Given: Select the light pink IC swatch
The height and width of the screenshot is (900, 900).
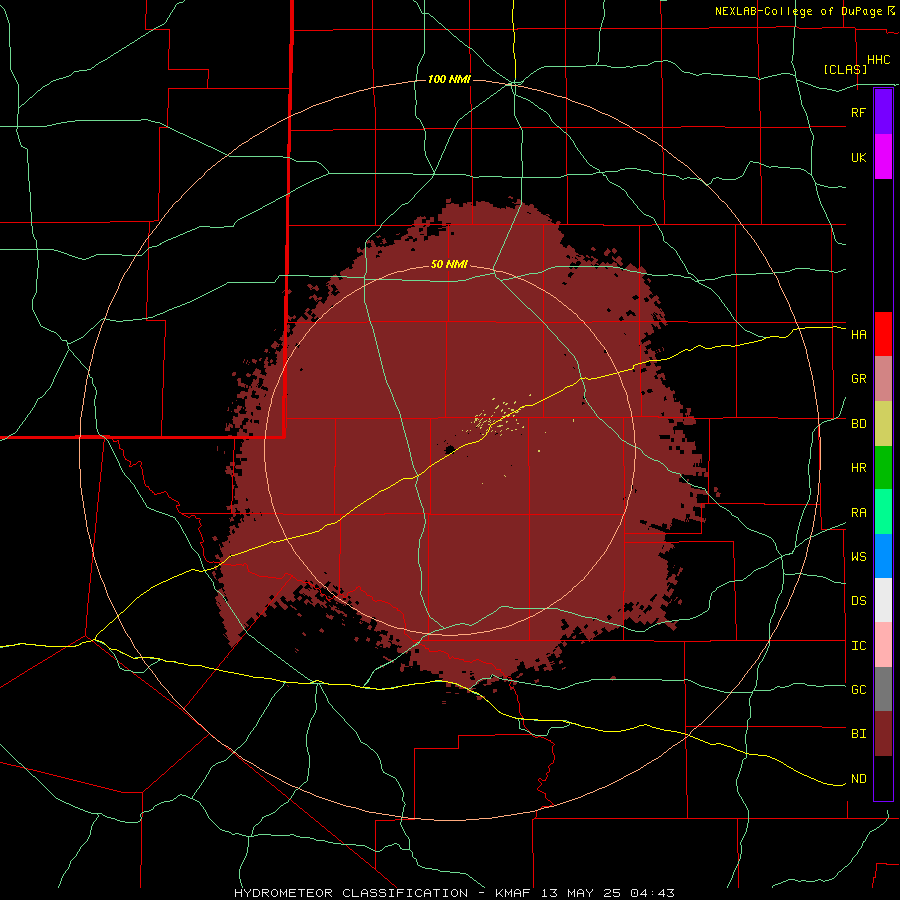Looking at the screenshot, I should coord(883,645).
